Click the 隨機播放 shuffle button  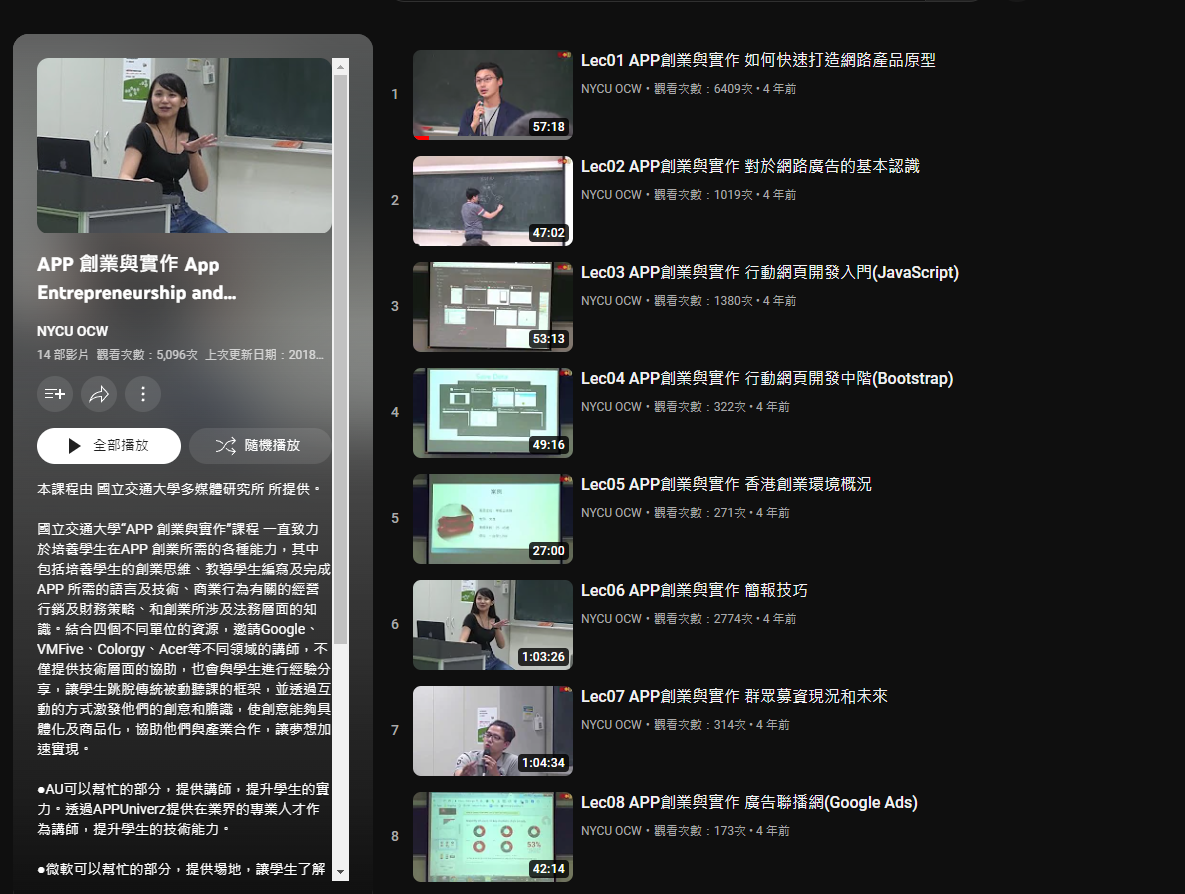[x=260, y=446]
